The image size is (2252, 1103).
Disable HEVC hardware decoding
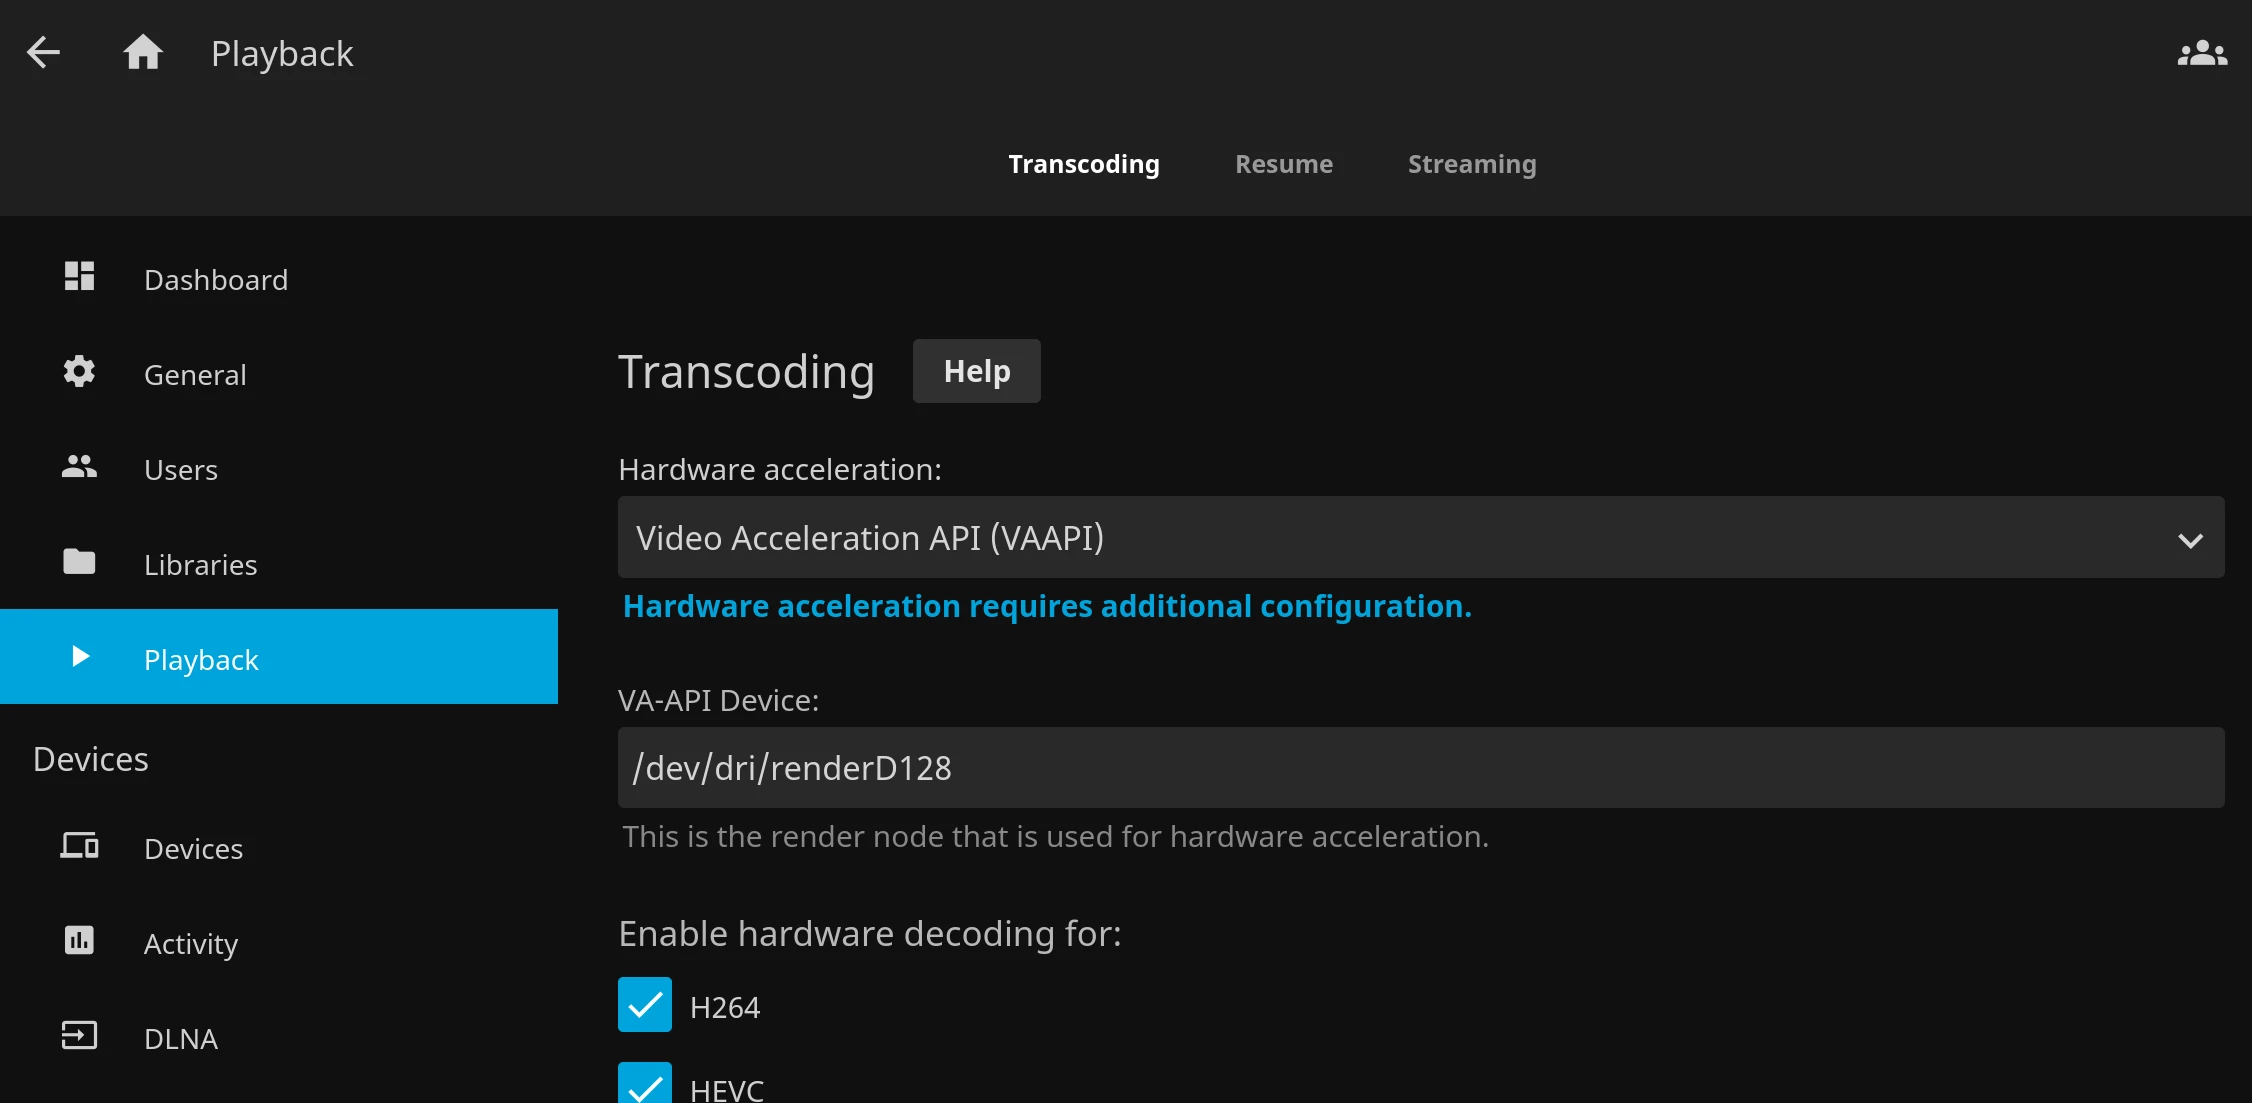[645, 1087]
